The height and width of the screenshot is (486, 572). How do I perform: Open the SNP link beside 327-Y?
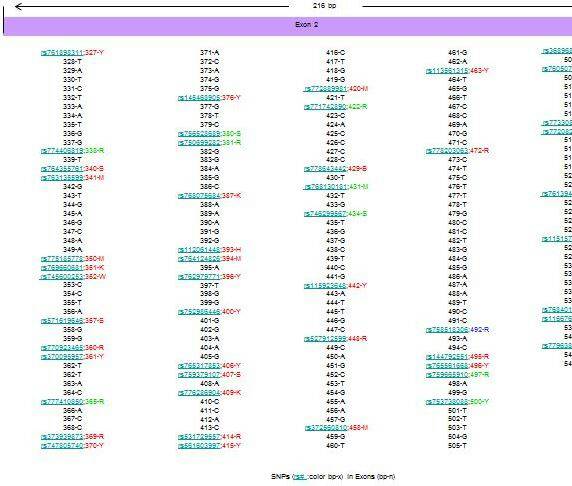coord(62,53)
